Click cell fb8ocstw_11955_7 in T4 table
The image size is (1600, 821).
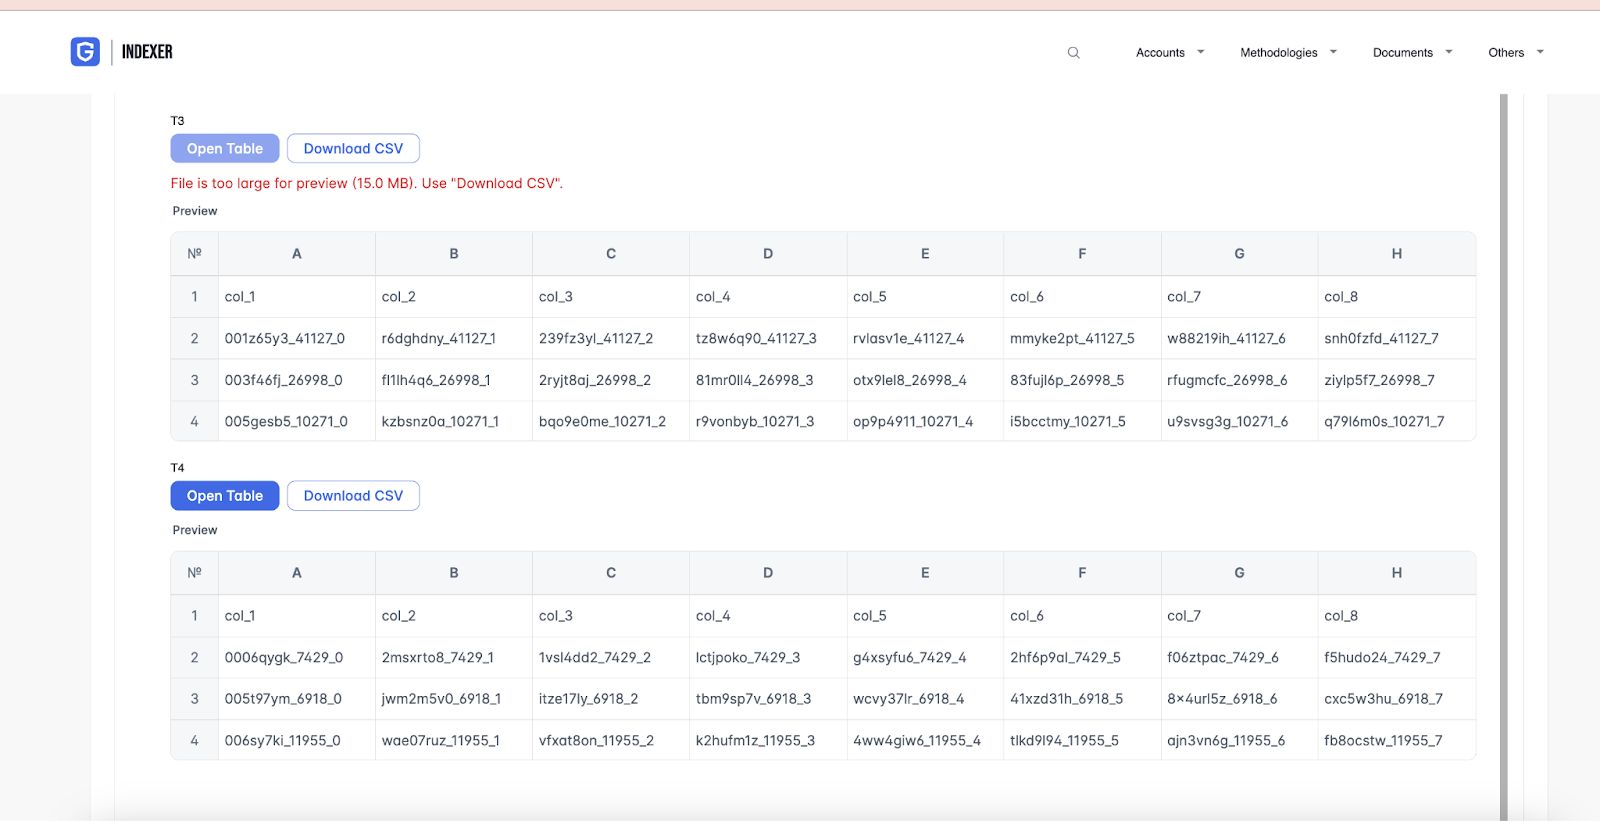[x=1383, y=741]
